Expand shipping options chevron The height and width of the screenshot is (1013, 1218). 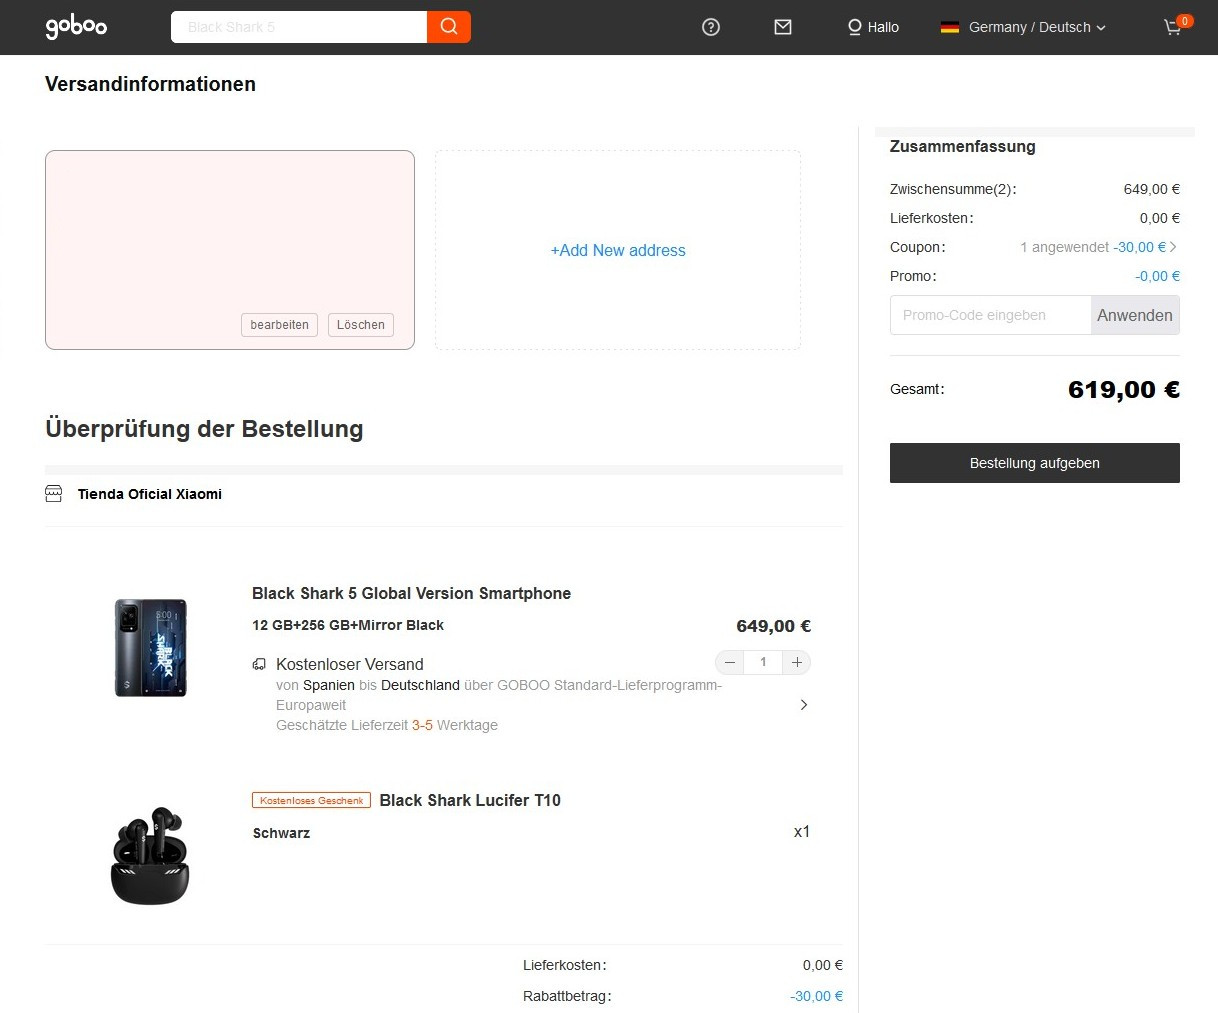tap(804, 705)
